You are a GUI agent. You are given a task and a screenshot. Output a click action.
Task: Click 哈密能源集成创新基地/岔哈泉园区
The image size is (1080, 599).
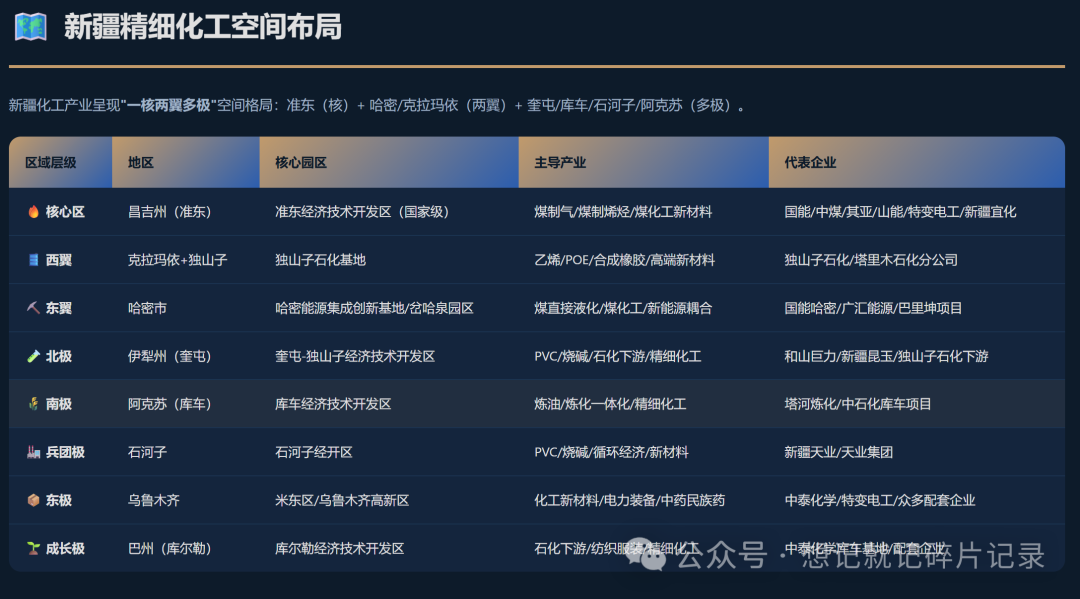(x=374, y=308)
